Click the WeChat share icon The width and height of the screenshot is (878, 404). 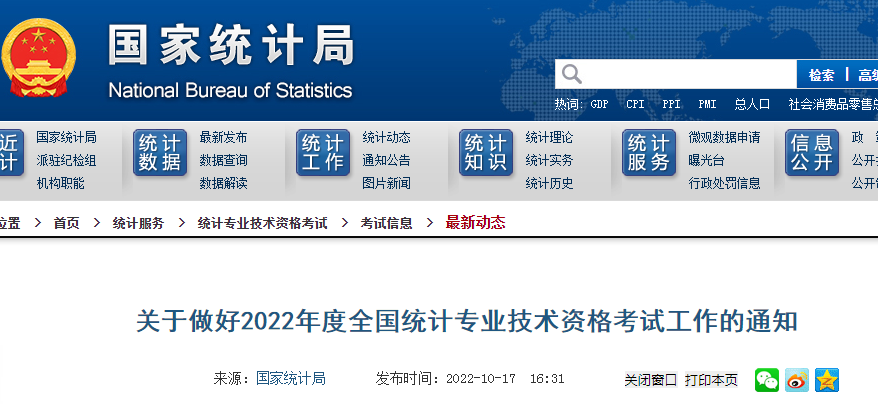[767, 380]
